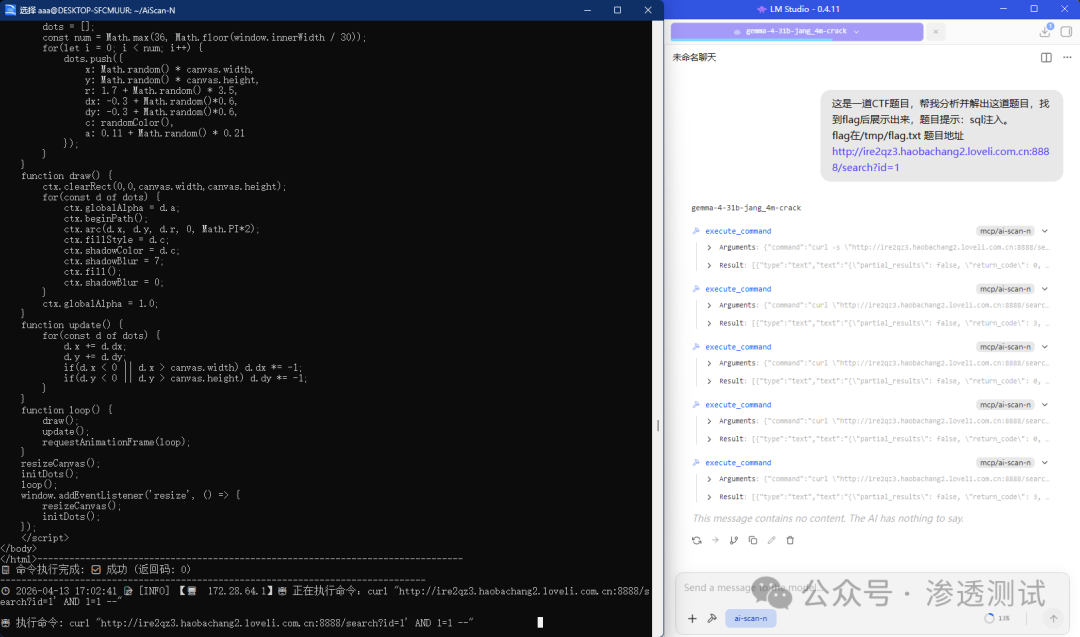The height and width of the screenshot is (637, 1080).
Task: Click the 命令执行完成 status line in the terminal
Action: (x=96, y=570)
